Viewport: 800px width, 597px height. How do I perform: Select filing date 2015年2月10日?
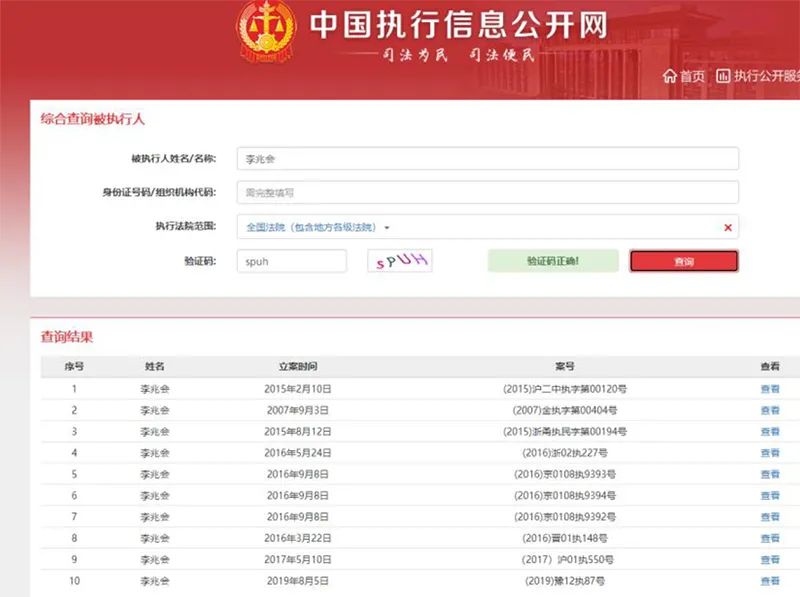(298, 389)
